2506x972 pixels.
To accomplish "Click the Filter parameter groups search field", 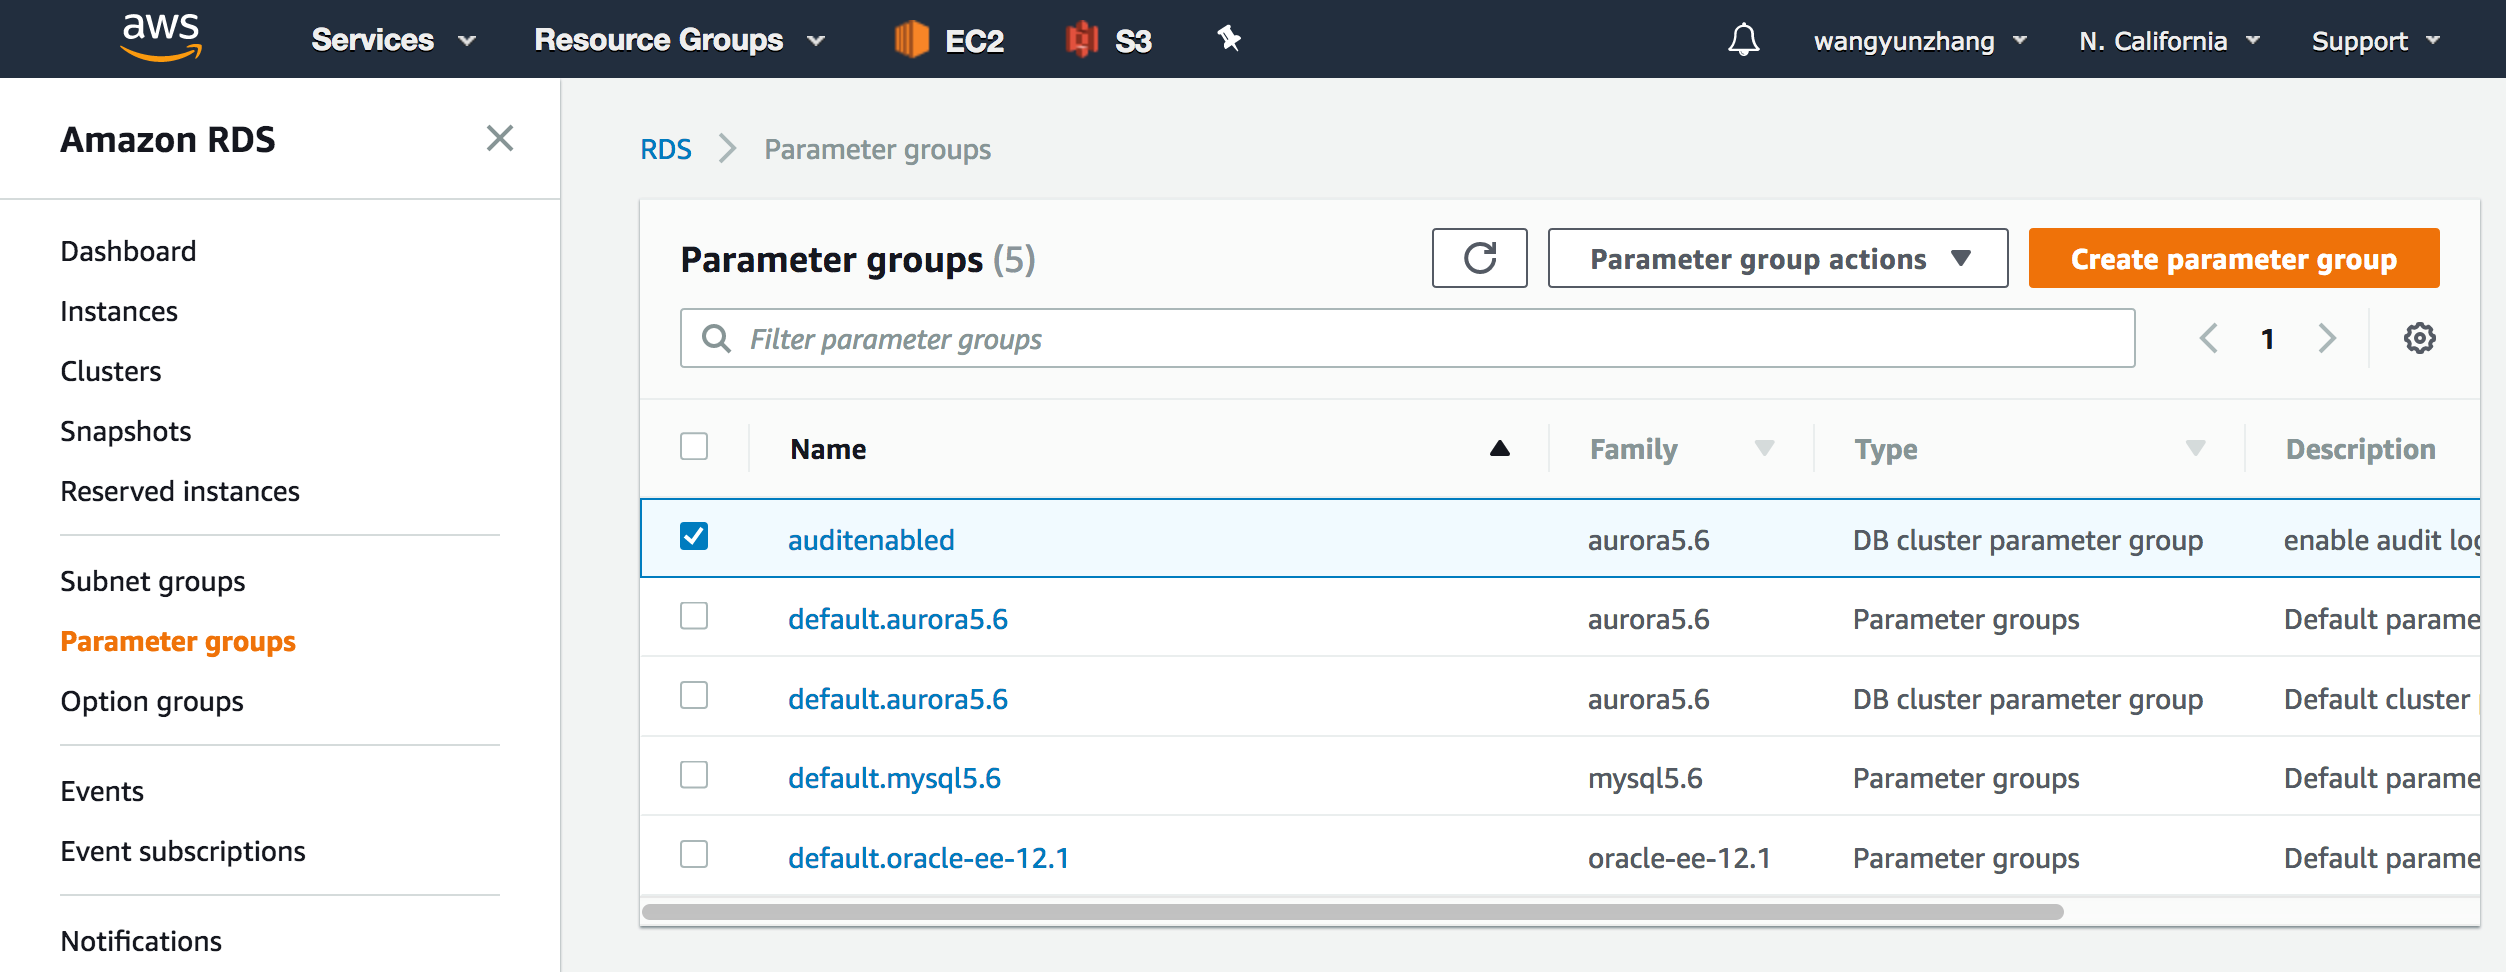I will [1408, 338].
